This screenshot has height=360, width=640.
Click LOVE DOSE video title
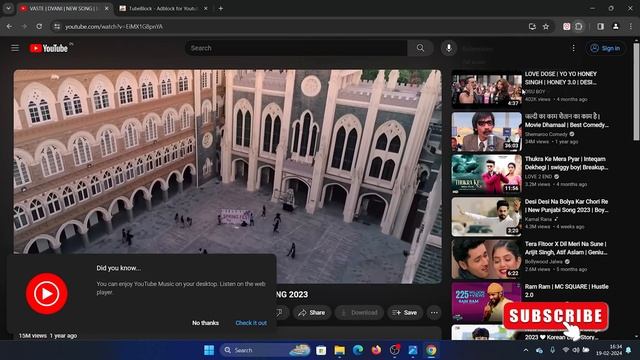561,78
